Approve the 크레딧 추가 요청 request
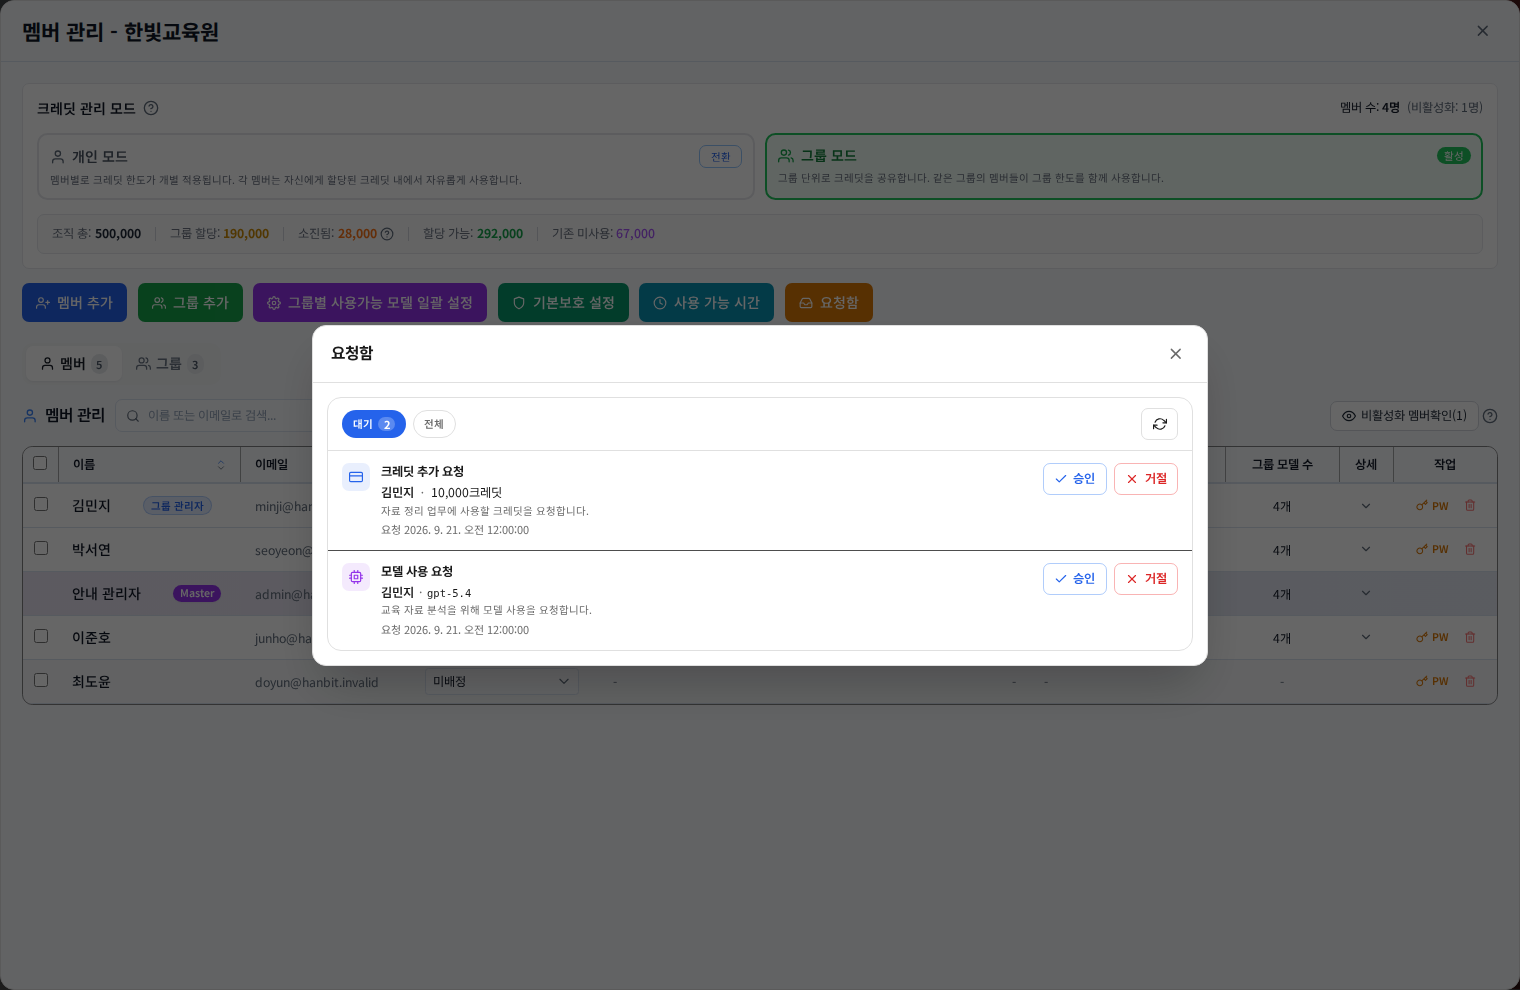This screenshot has width=1520, height=990. 1074,479
